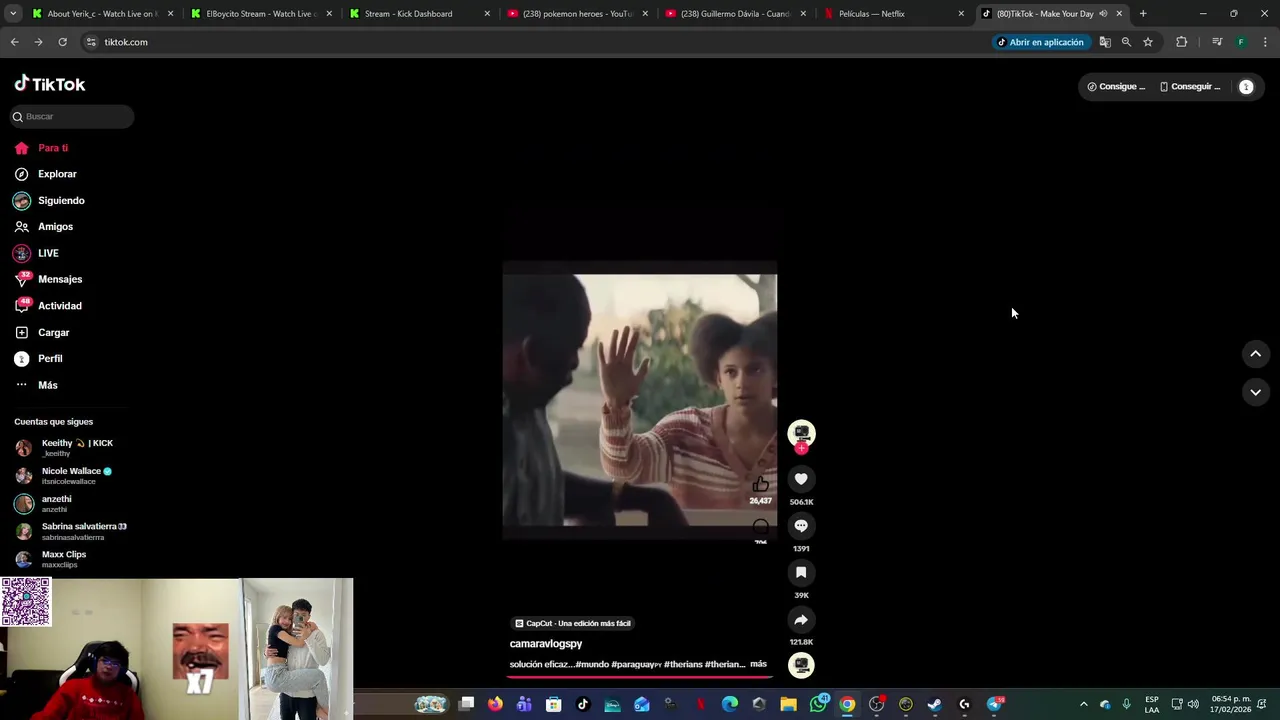Open followed account Sabrina salvatierra
This screenshot has width=1280, height=720.
[70, 531]
